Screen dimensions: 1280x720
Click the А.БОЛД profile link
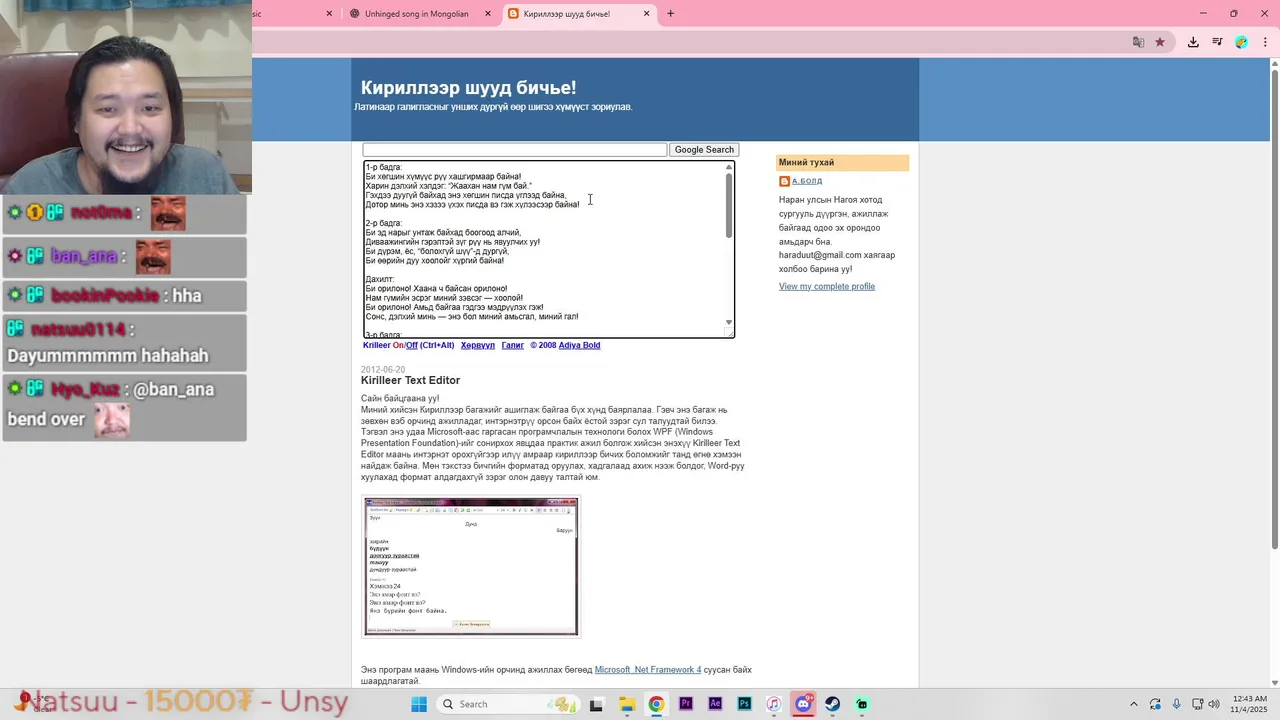point(807,181)
